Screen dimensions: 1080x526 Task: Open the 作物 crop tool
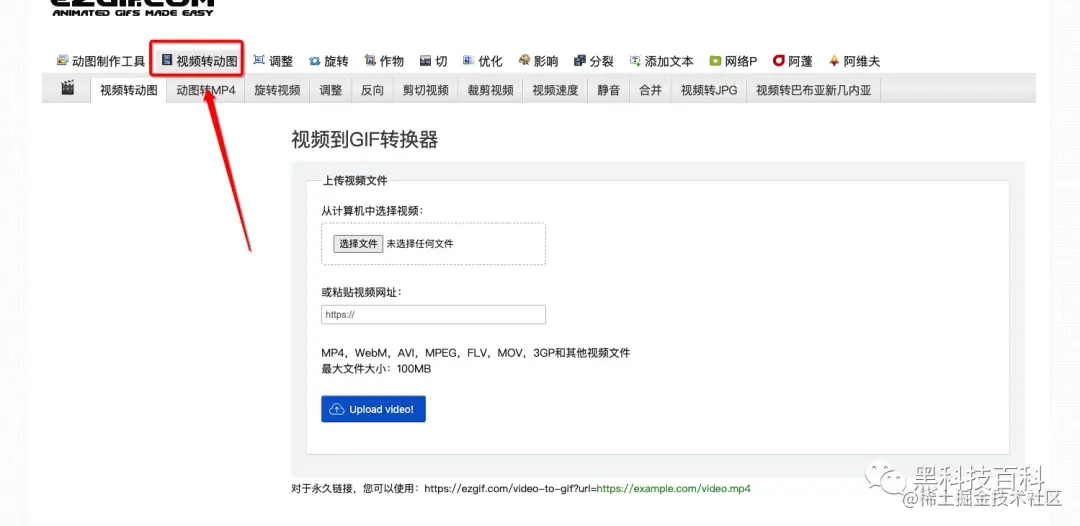click(x=384, y=61)
